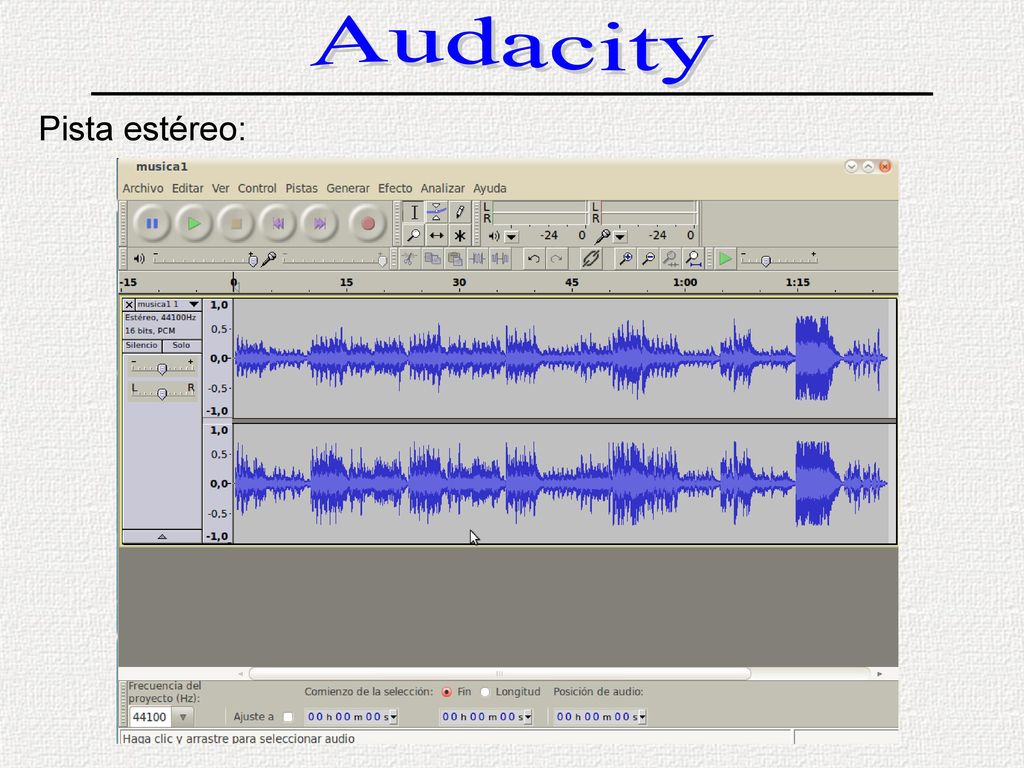1024x768 pixels.
Task: Click the Silence audio icon
Action: tap(500, 259)
